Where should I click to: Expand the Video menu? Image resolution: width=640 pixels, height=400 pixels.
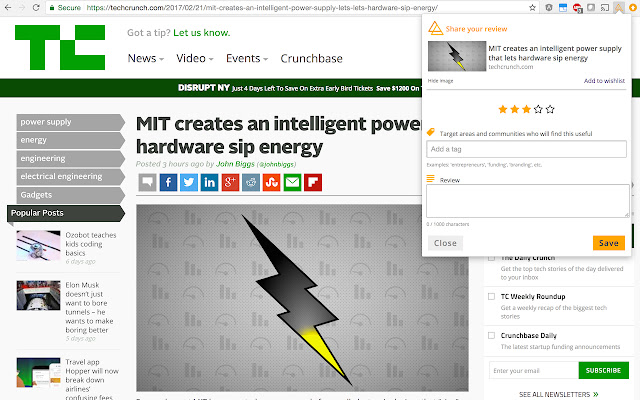click(195, 58)
